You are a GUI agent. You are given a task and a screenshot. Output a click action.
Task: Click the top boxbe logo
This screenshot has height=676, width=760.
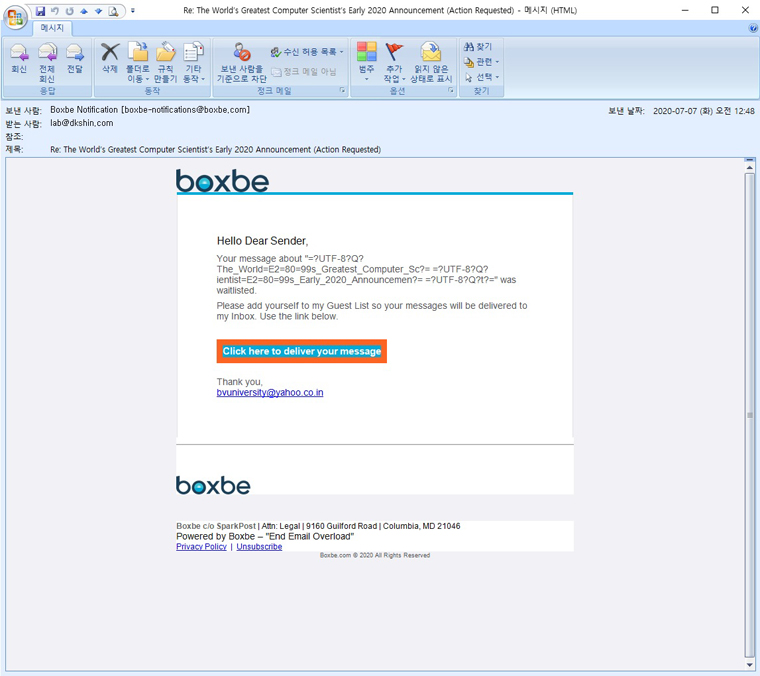click(222, 181)
